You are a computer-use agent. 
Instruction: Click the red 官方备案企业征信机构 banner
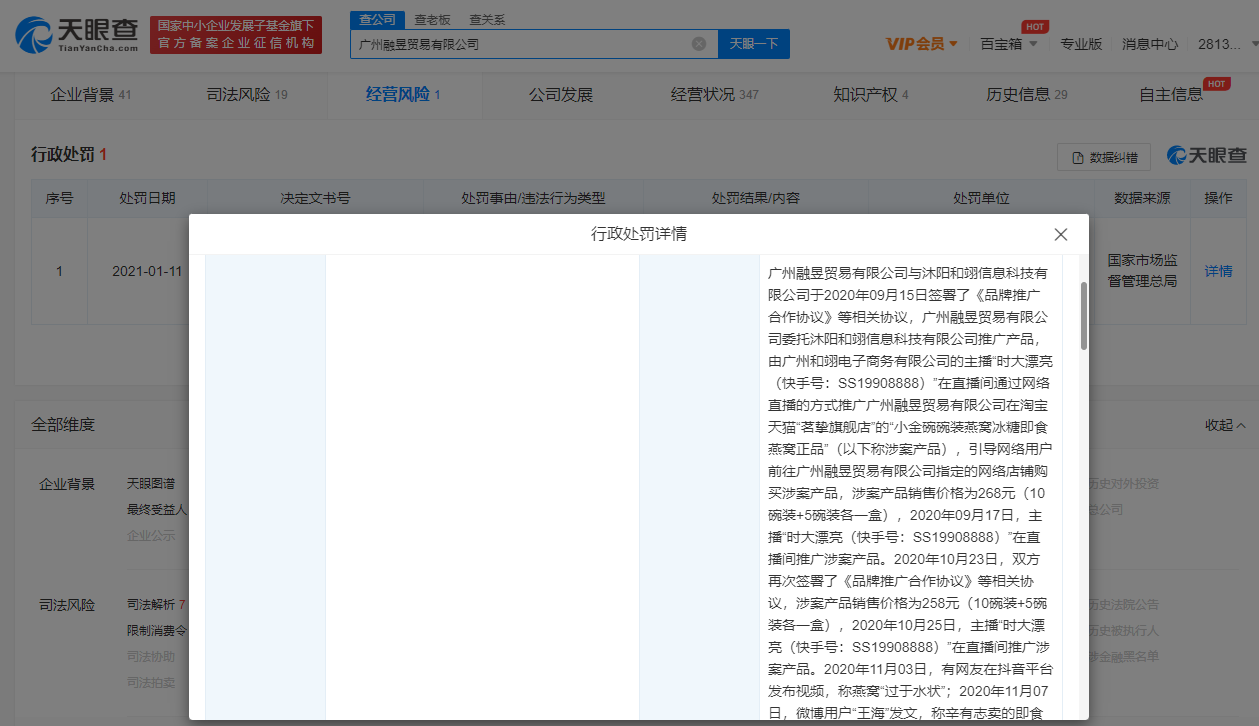[236, 35]
